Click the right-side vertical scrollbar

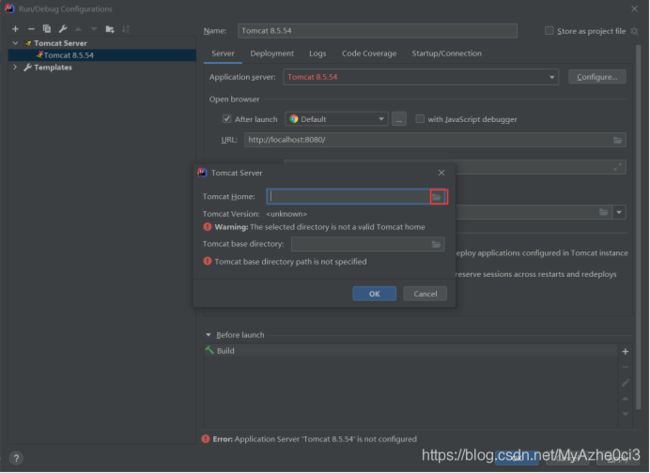coord(638,227)
